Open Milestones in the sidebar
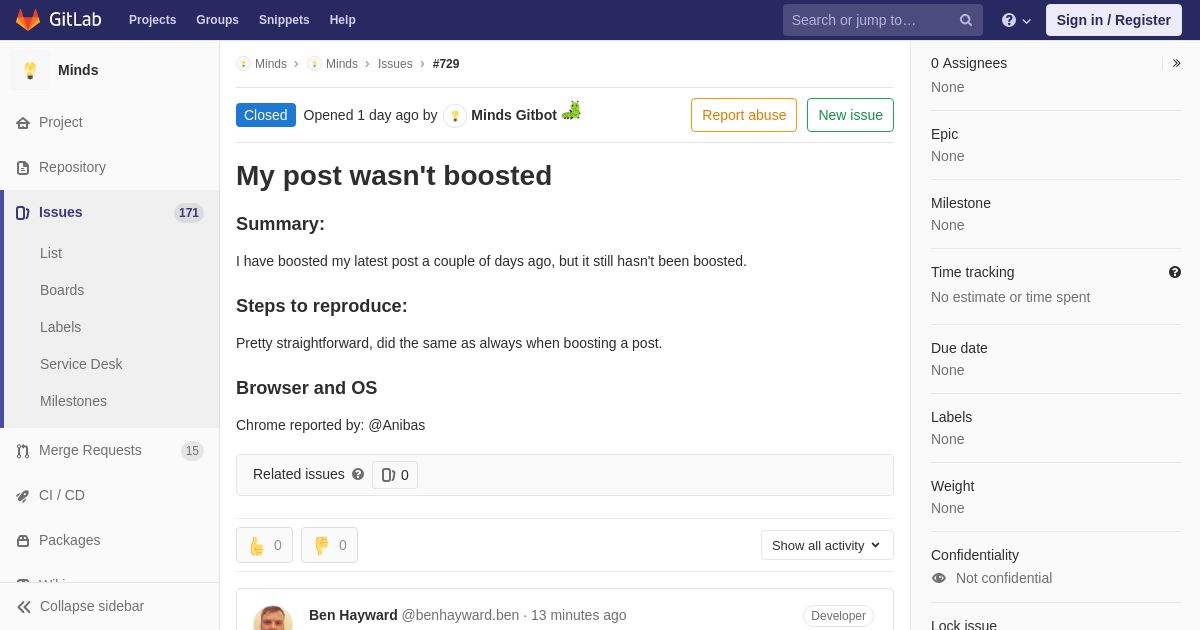 pyautogui.click(x=73, y=401)
